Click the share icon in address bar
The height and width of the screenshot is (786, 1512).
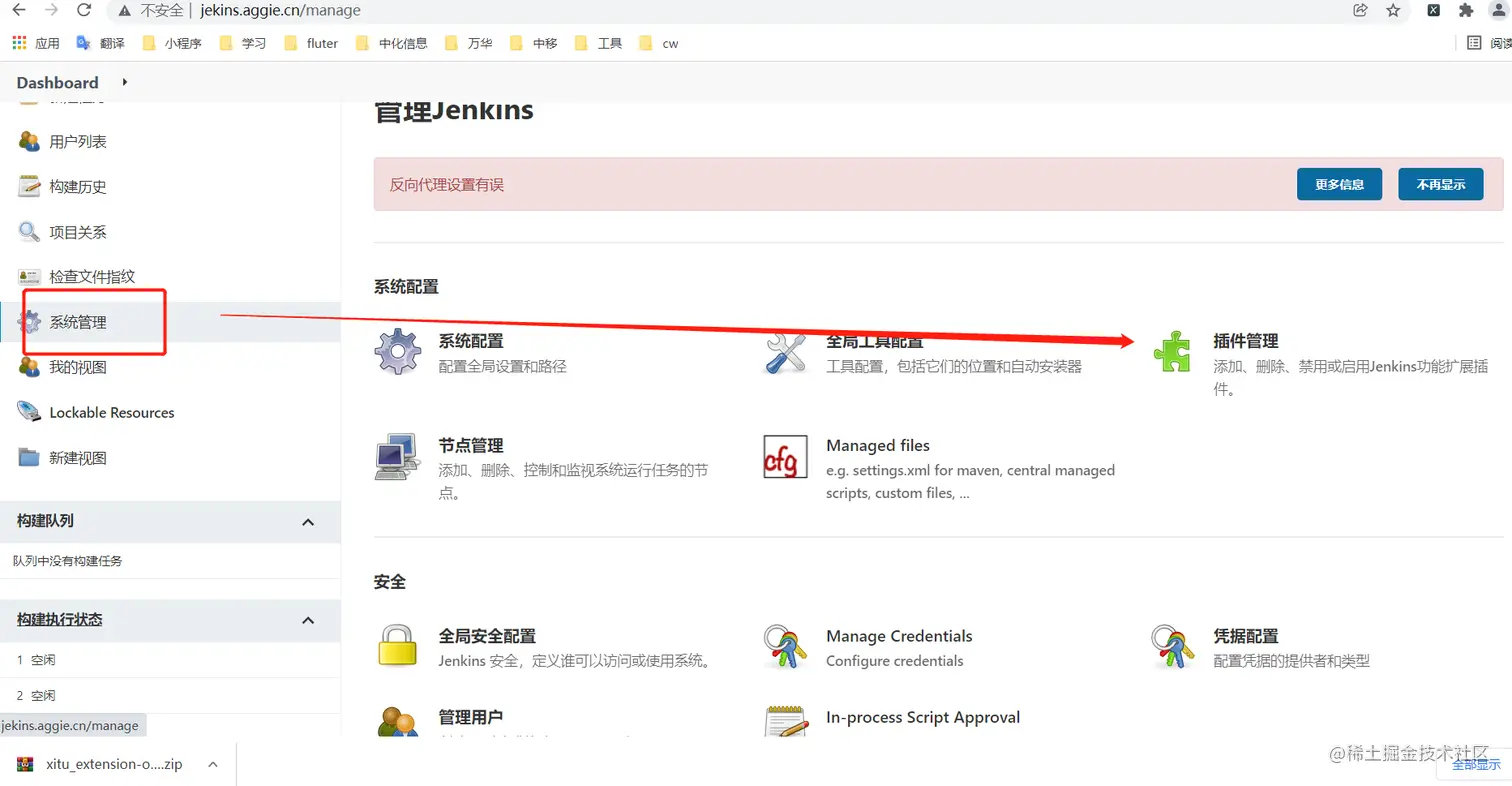tap(1360, 10)
